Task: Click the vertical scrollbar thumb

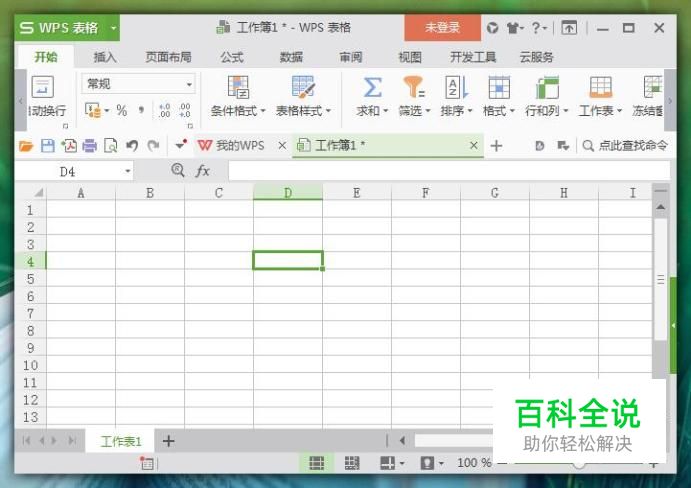Action: coord(660,279)
